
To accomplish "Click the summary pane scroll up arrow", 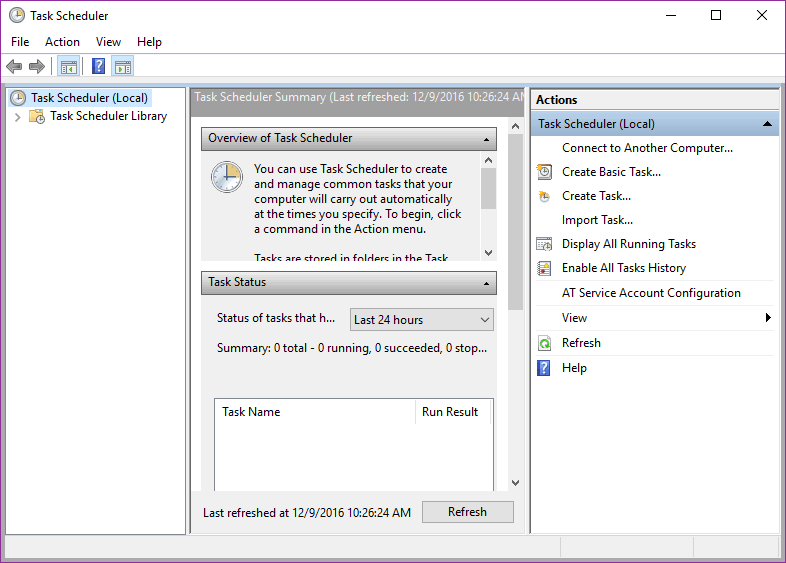I will 515,126.
